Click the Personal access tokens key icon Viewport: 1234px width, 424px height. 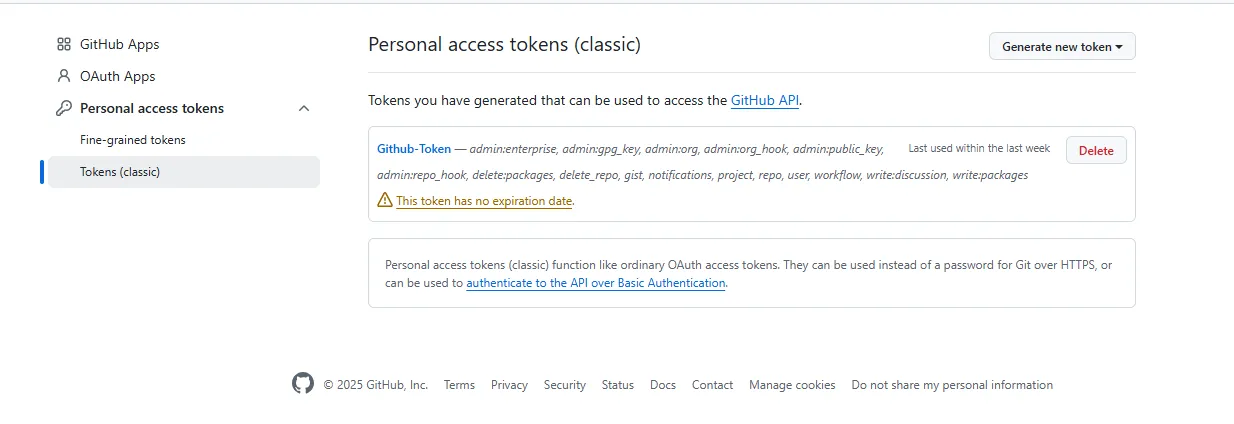coord(64,108)
